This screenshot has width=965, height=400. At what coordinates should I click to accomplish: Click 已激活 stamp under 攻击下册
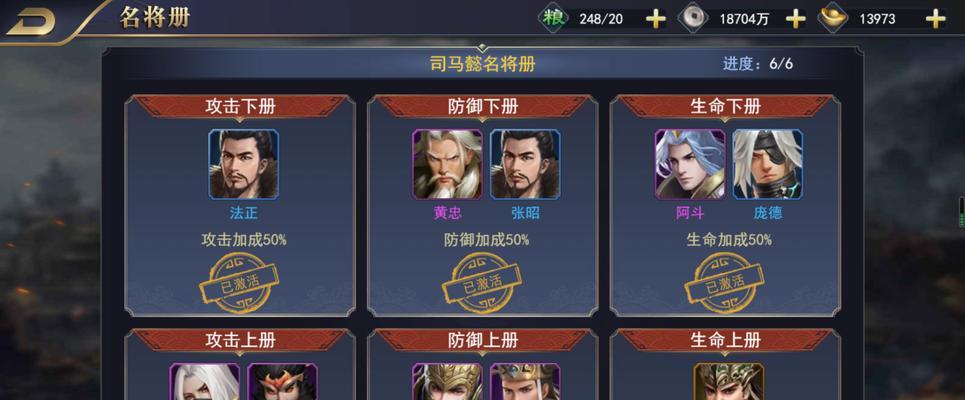(x=239, y=283)
